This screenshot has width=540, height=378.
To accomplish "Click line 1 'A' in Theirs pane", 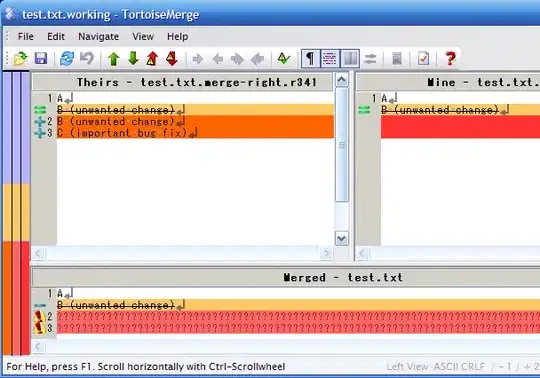I will click(x=195, y=98).
